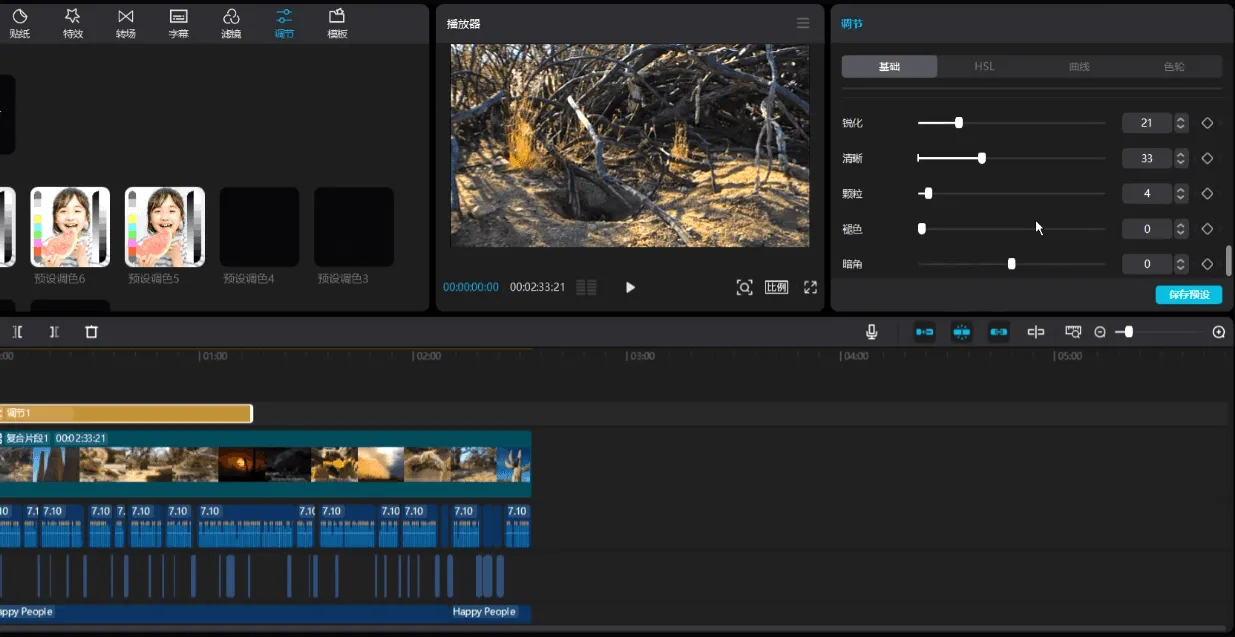Click the 清晰 (clarity) slider handle
Viewport: 1235px width, 637px height.
(982, 158)
